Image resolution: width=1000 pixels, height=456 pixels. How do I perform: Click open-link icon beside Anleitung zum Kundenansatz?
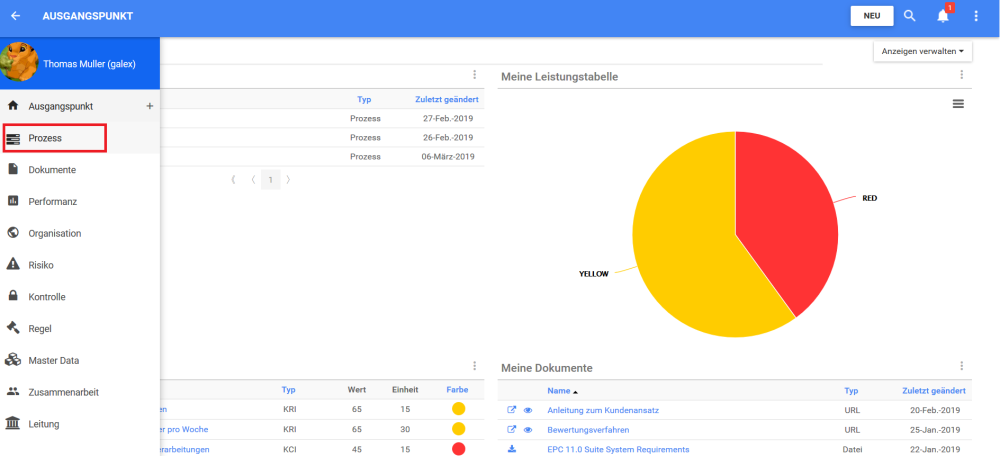(x=512, y=410)
